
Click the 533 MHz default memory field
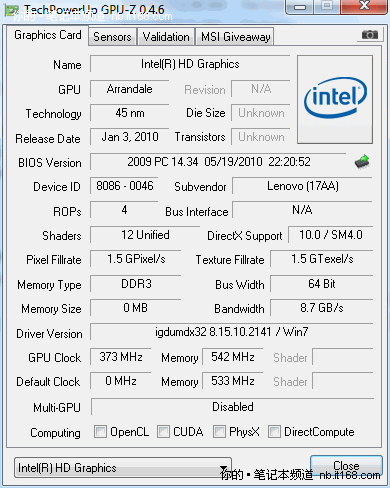click(233, 381)
